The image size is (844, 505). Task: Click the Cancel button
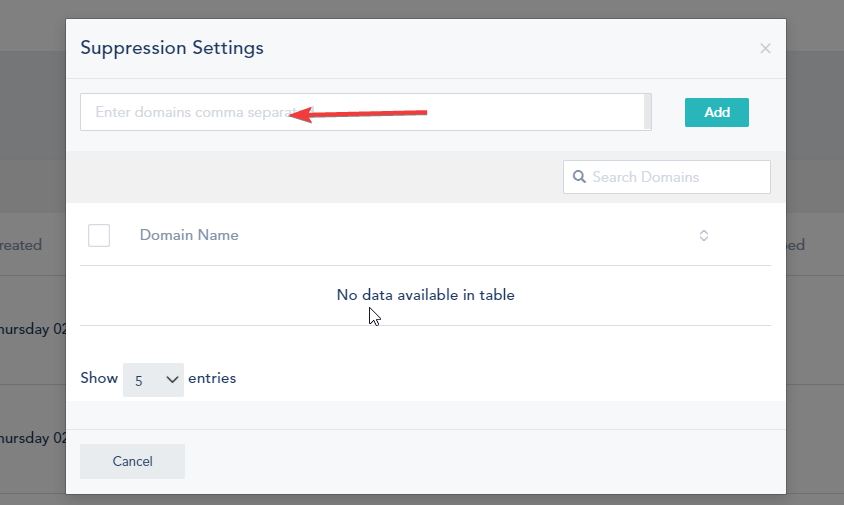click(x=132, y=461)
